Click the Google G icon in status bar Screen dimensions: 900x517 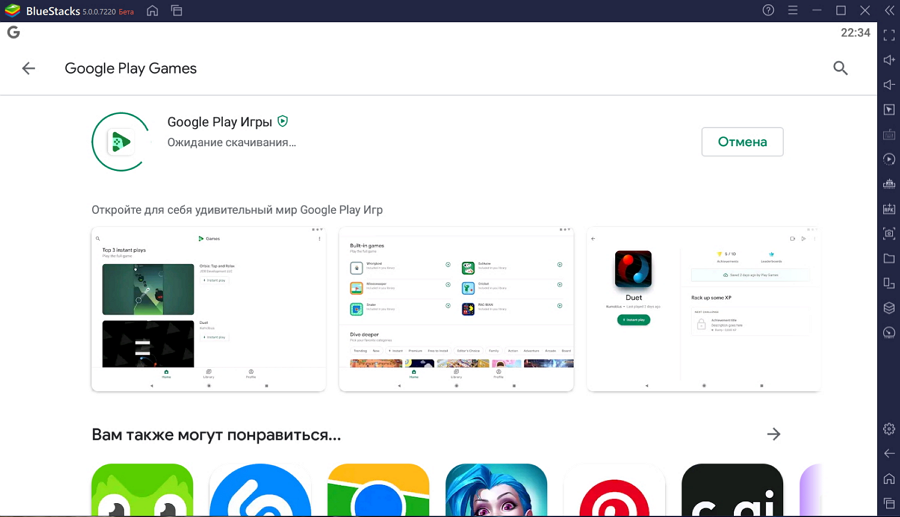[13, 32]
